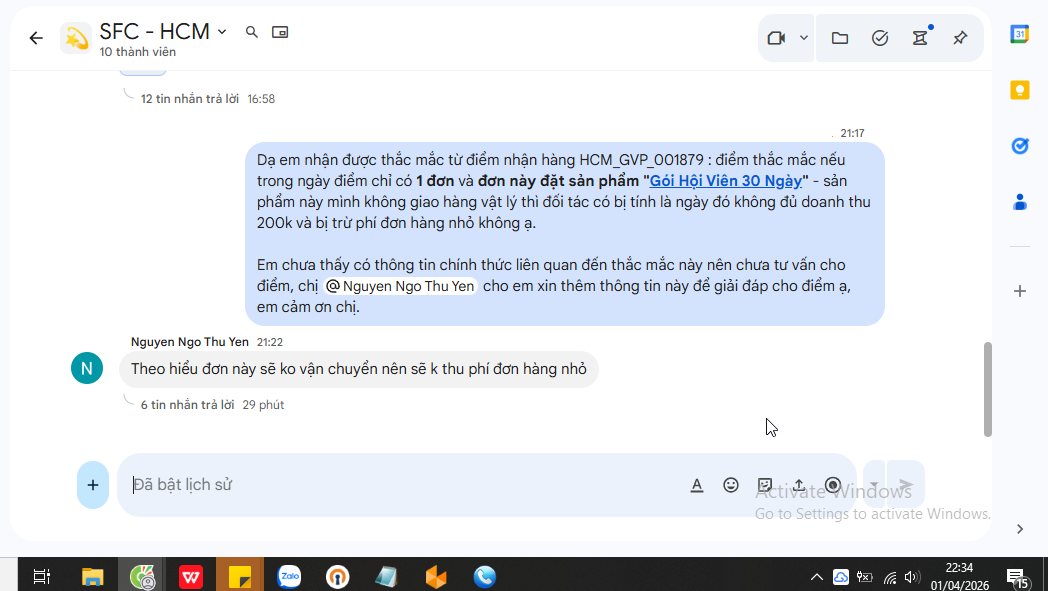Open shared files folder

[840, 38]
